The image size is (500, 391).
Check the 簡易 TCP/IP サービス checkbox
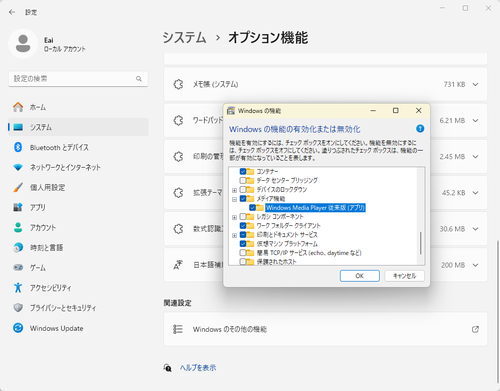tap(243, 253)
